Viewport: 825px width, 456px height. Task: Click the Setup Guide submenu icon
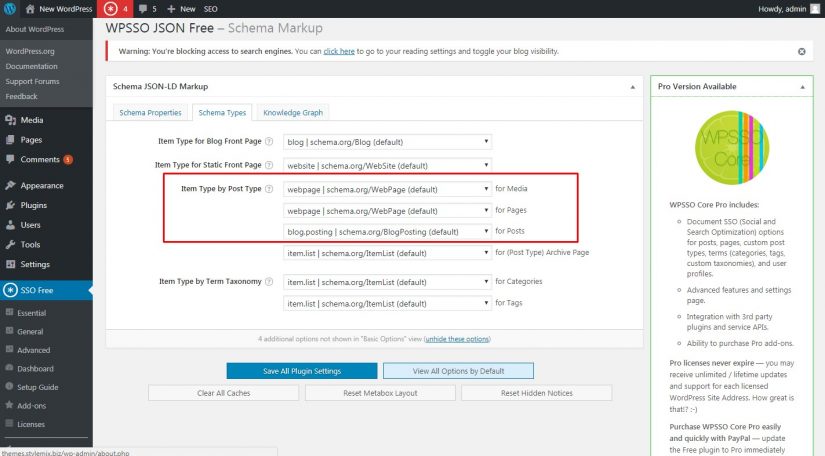point(9,386)
